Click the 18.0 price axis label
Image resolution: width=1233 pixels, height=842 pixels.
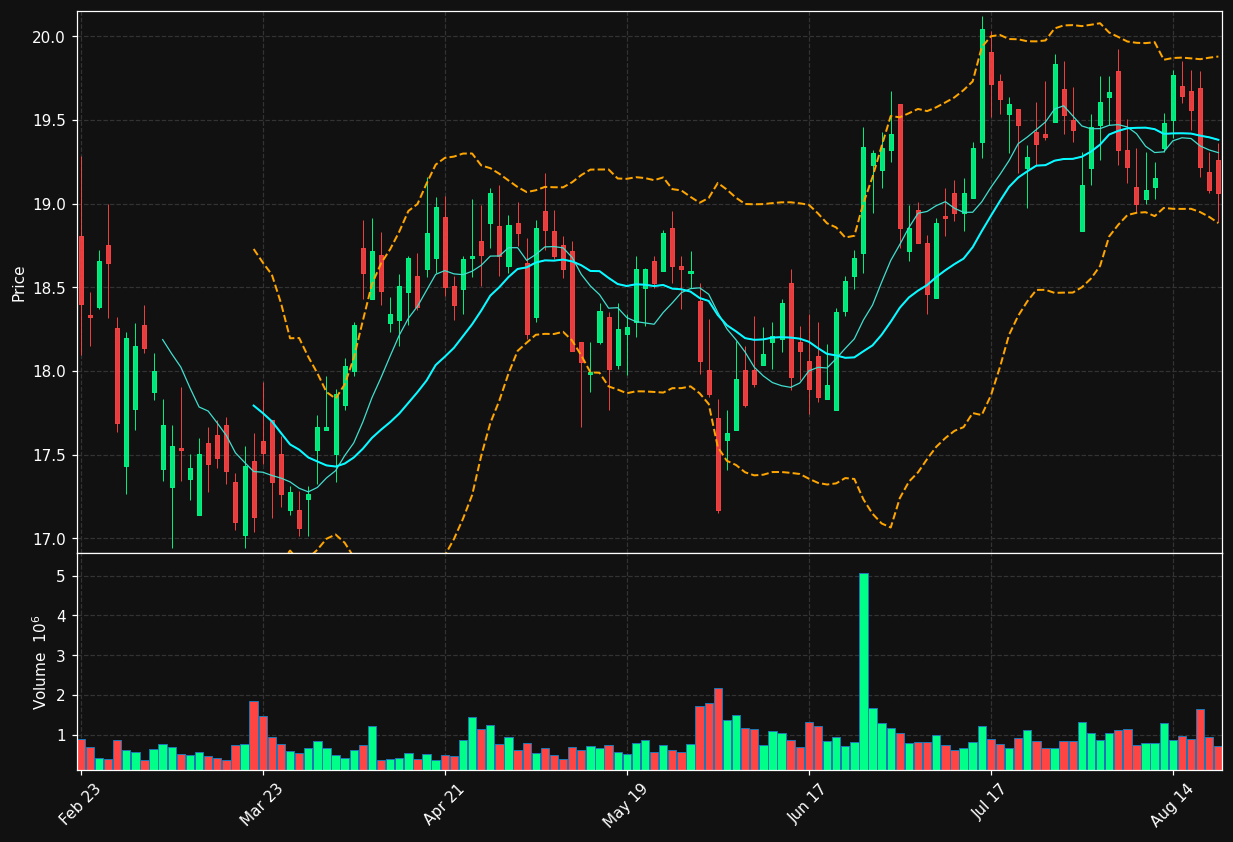48,372
